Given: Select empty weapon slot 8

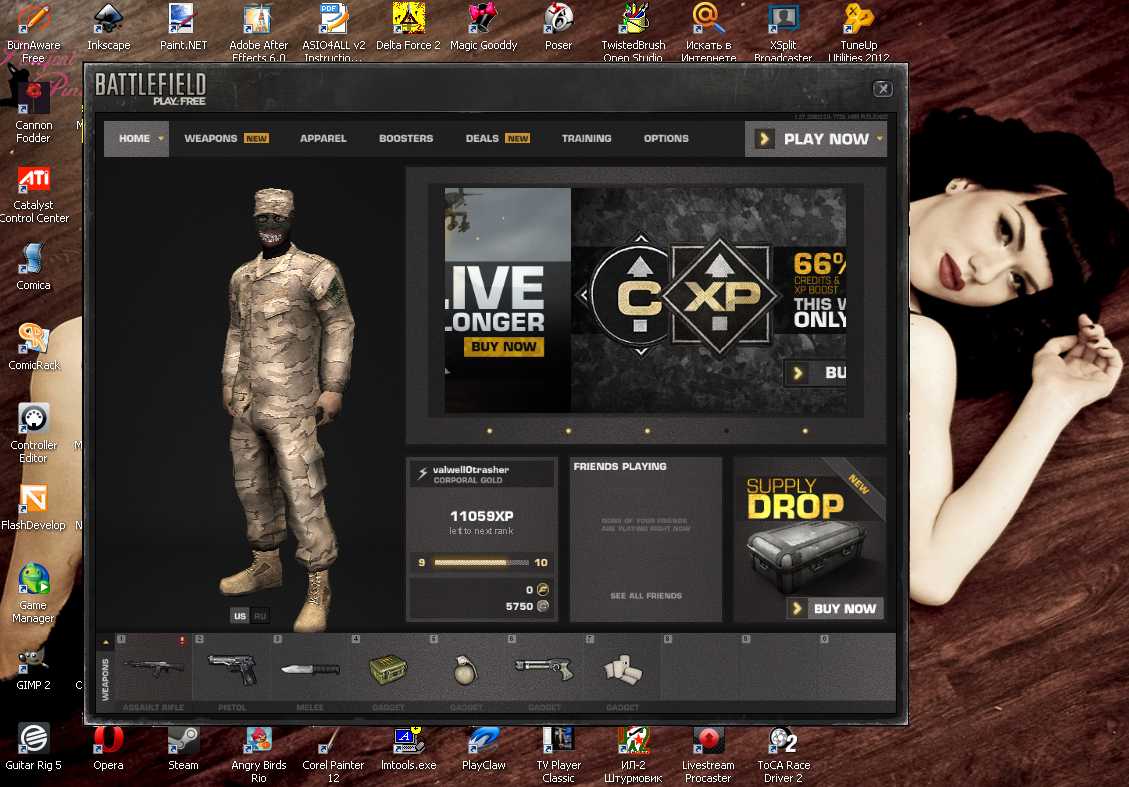Looking at the screenshot, I should [700, 668].
